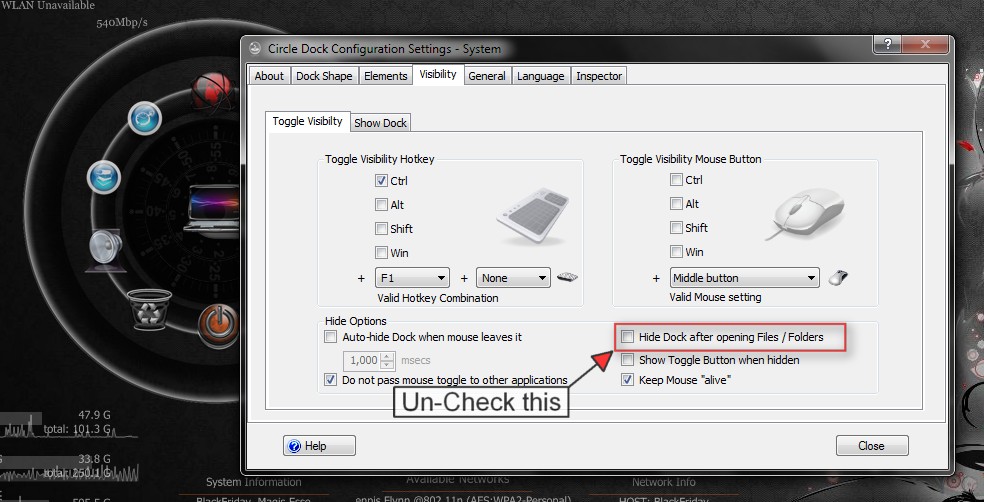Check Alt under Toggle Visibility Mouse Button
This screenshot has height=502, width=984.
676,204
